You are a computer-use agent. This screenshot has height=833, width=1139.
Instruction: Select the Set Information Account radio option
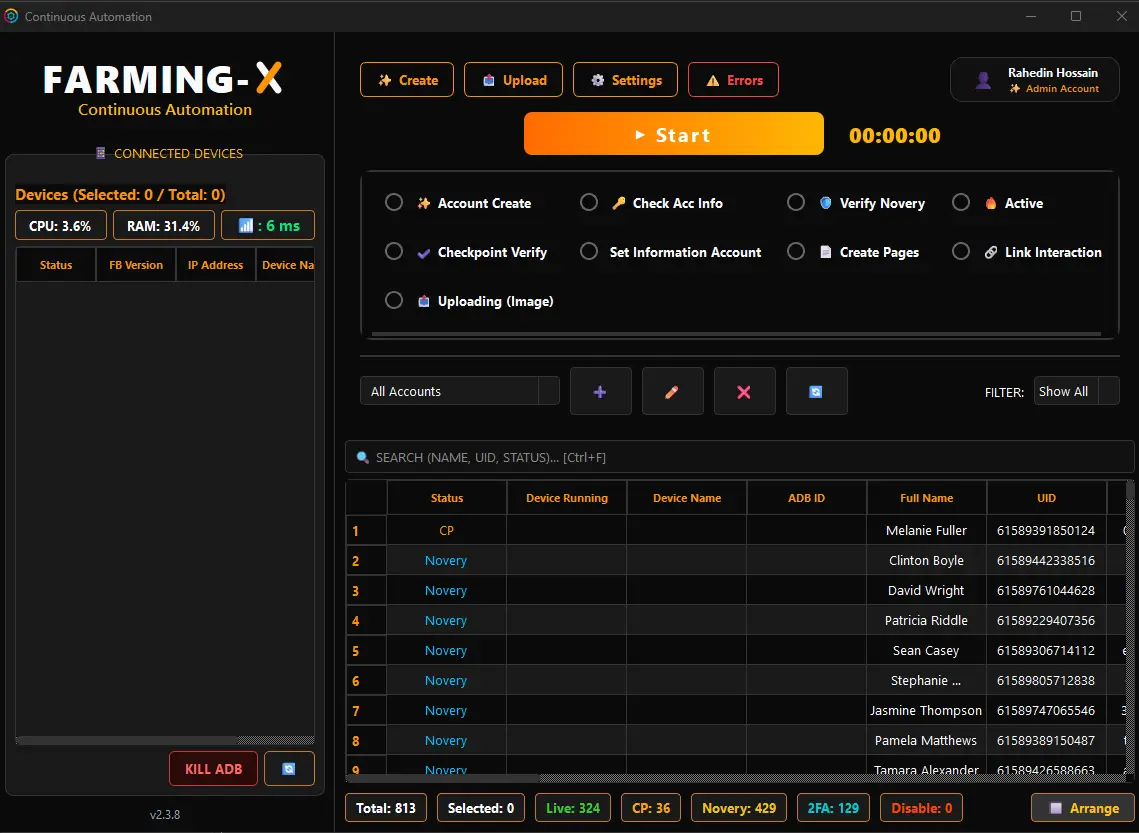tap(589, 251)
